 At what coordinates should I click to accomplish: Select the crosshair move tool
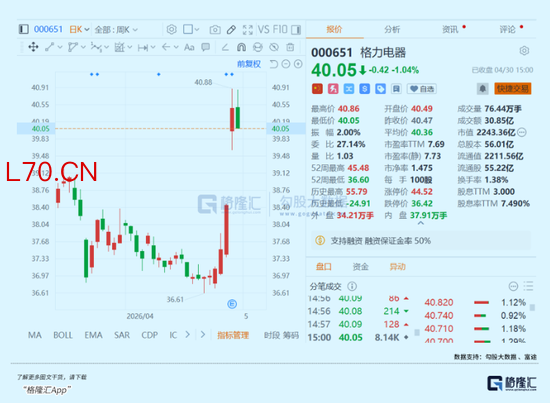(x=33, y=47)
